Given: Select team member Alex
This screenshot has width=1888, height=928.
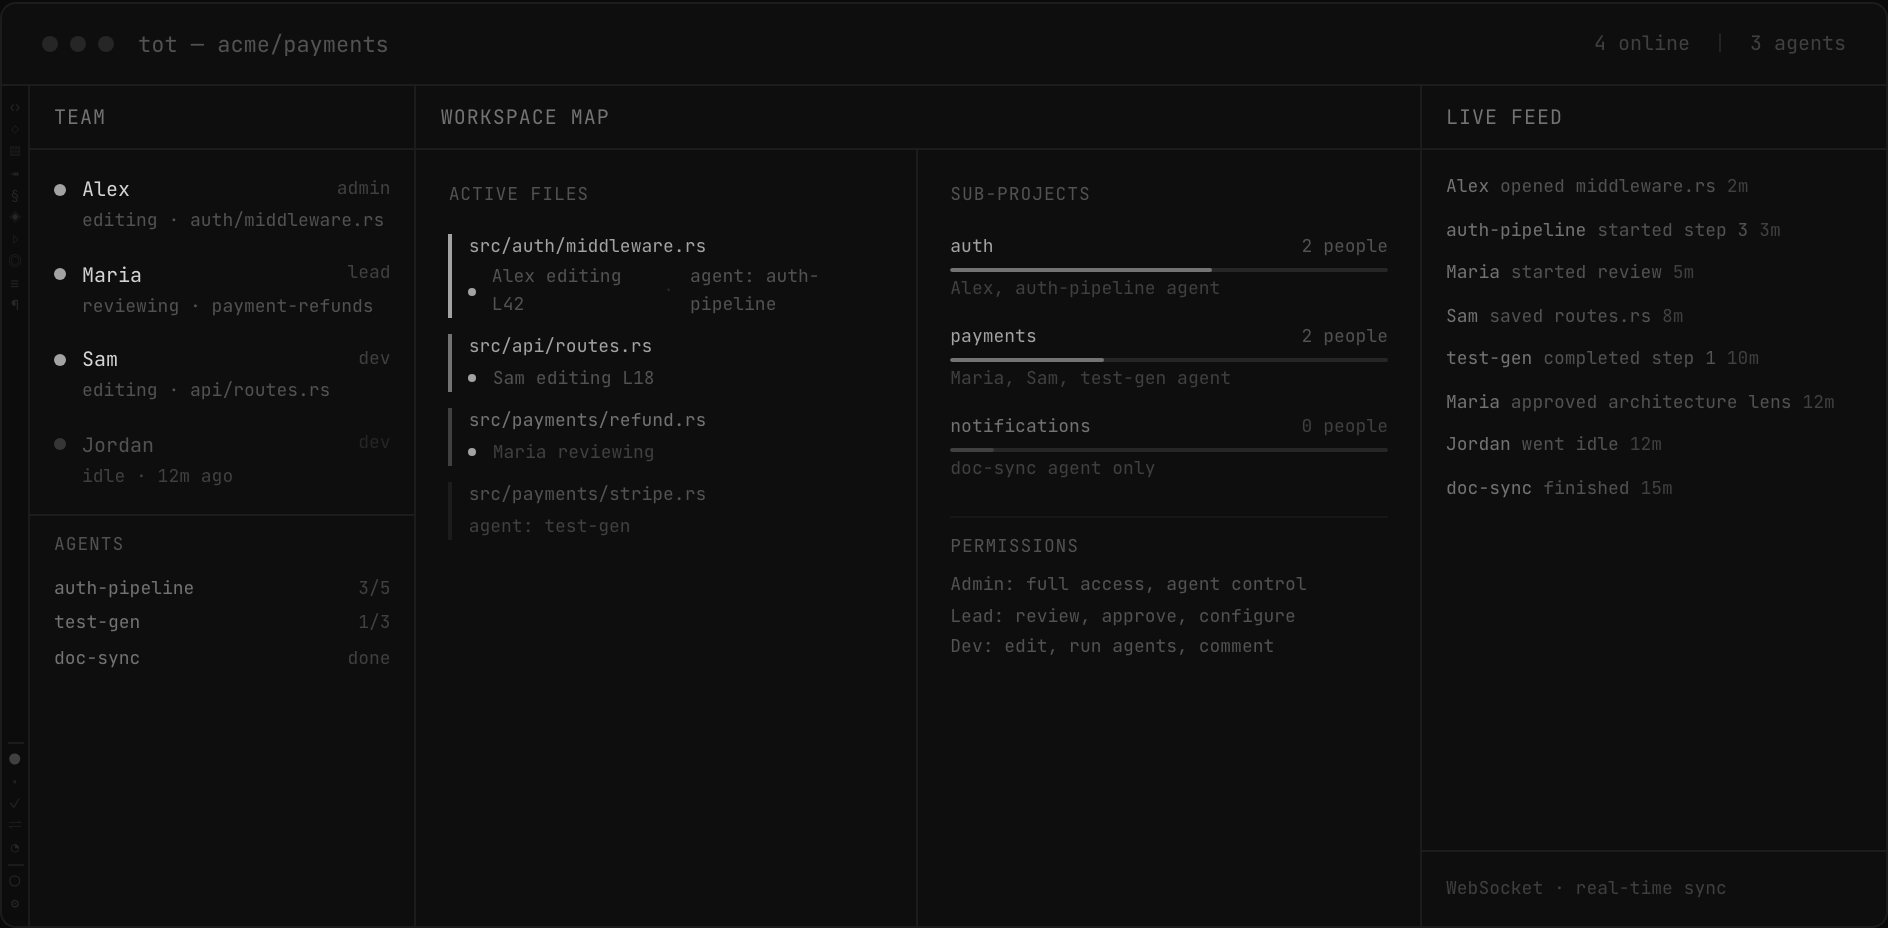Looking at the screenshot, I should 222,204.
